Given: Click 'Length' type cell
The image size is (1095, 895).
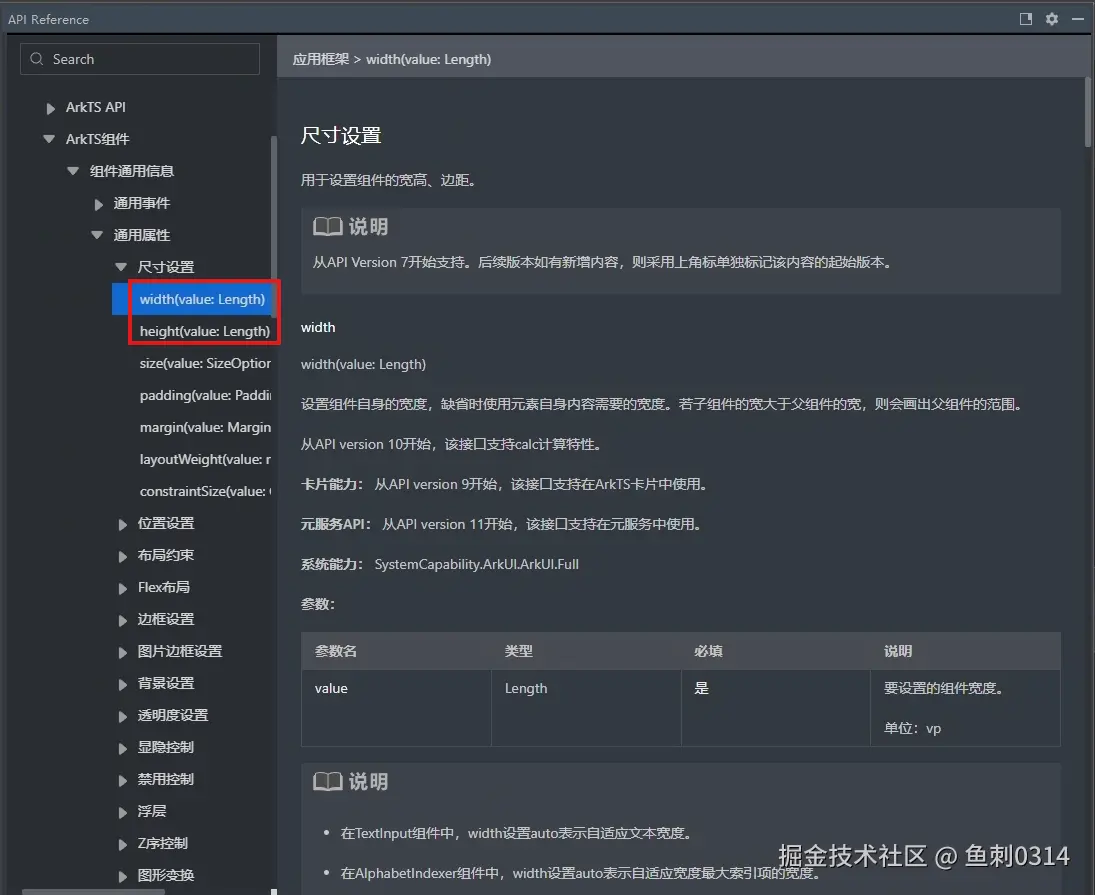Looking at the screenshot, I should click(x=526, y=688).
